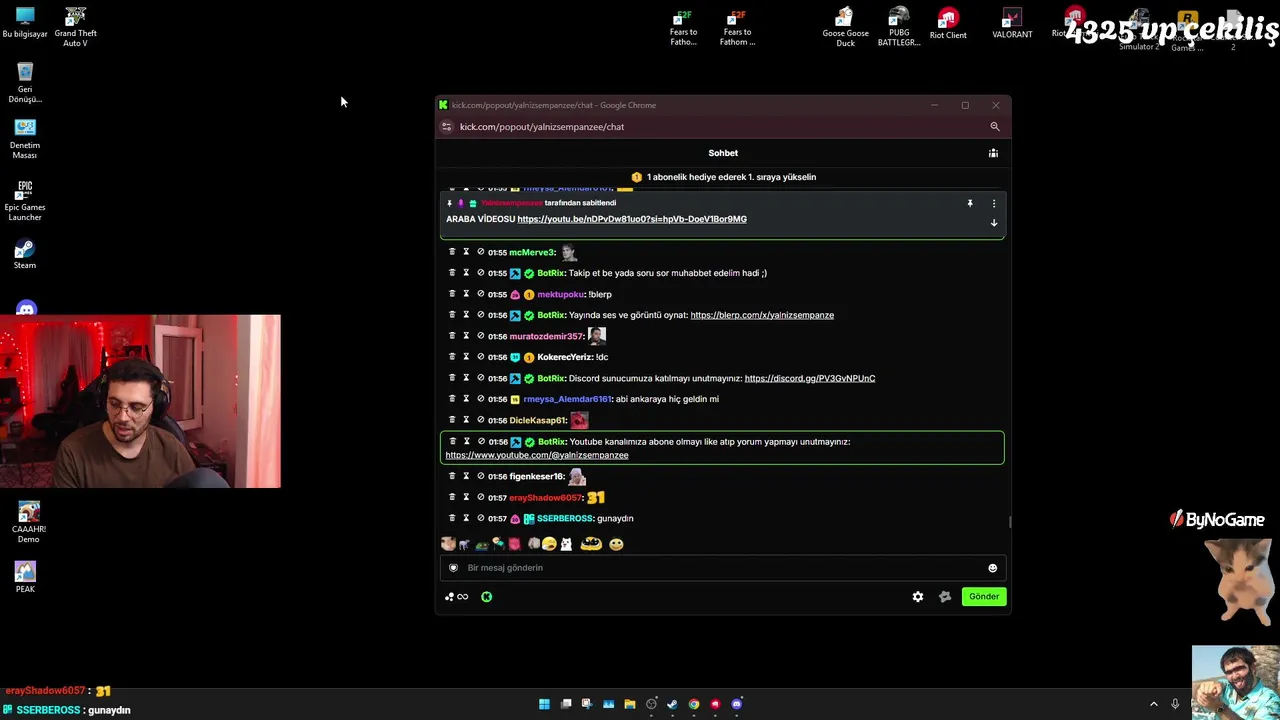Open Bu bilgisayar desktop icon

pyautogui.click(x=25, y=22)
